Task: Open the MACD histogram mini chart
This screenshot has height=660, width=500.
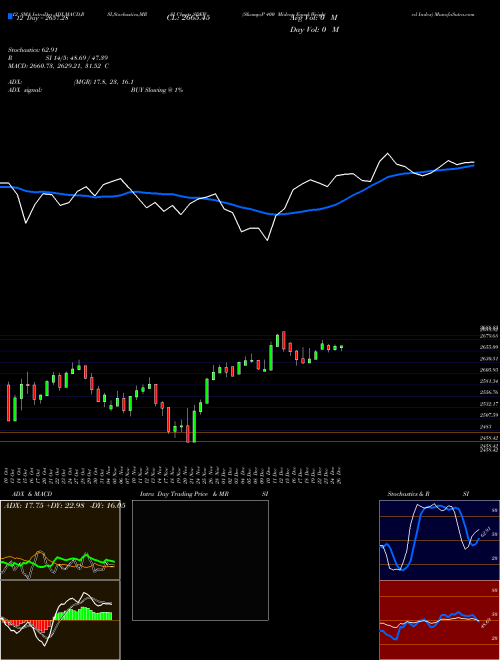Action: (x=60, y=620)
